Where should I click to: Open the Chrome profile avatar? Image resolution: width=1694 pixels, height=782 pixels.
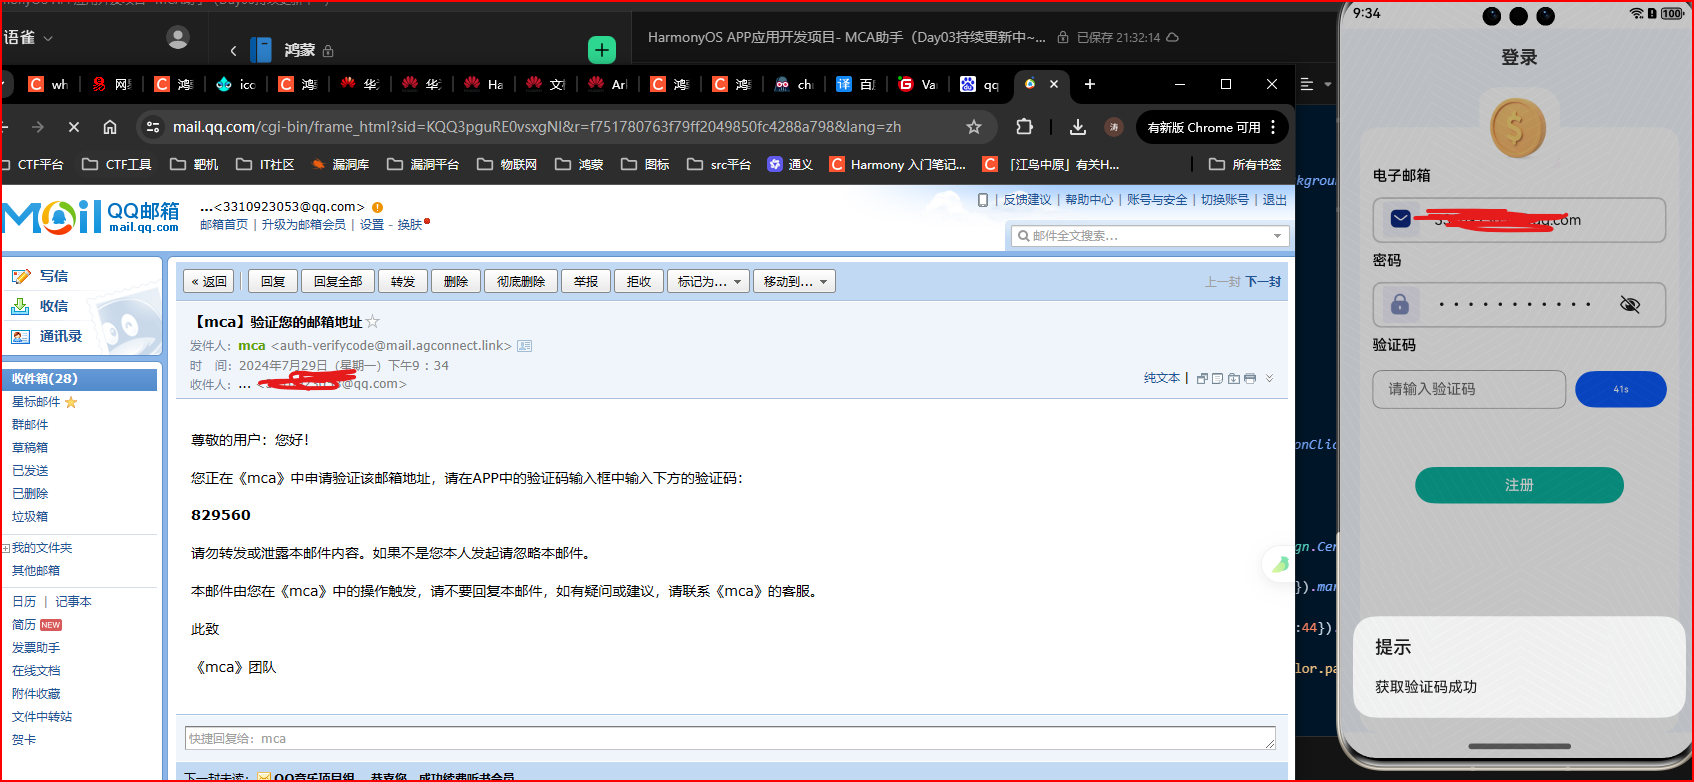(x=1113, y=127)
